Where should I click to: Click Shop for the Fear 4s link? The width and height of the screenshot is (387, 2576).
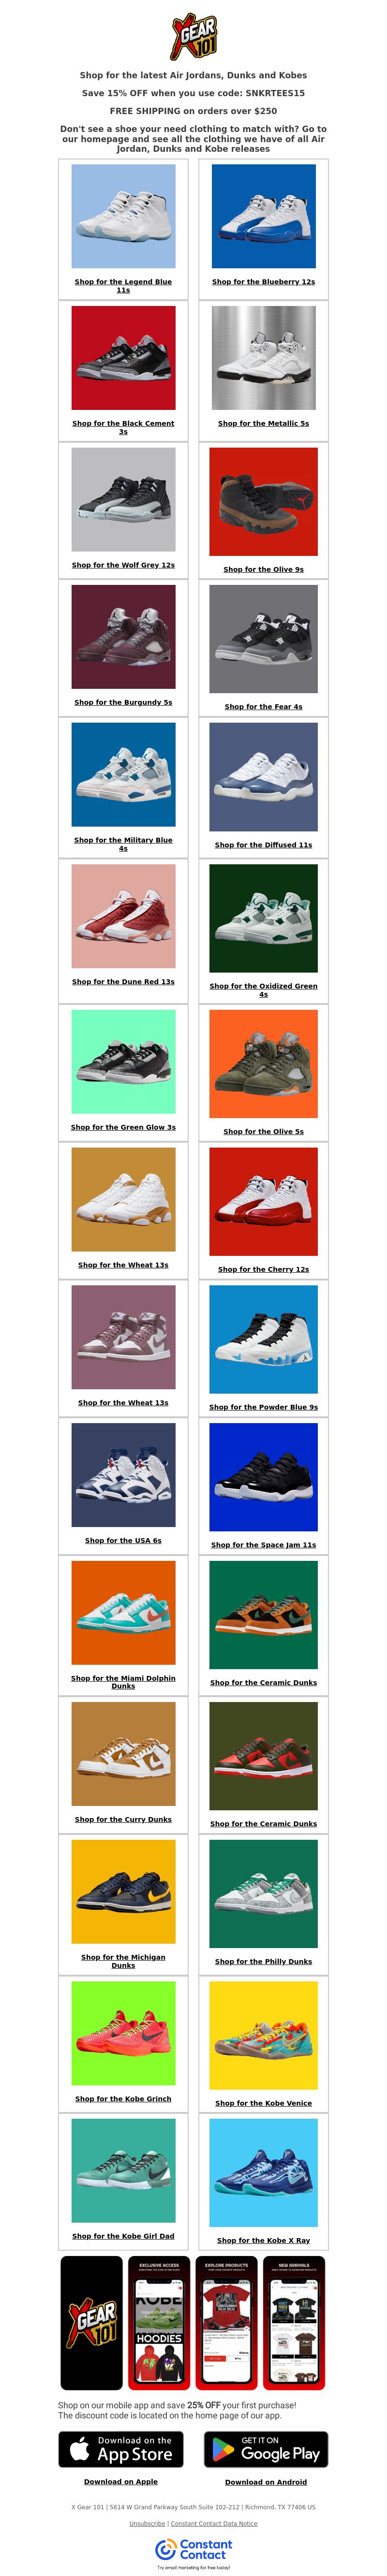264,706
